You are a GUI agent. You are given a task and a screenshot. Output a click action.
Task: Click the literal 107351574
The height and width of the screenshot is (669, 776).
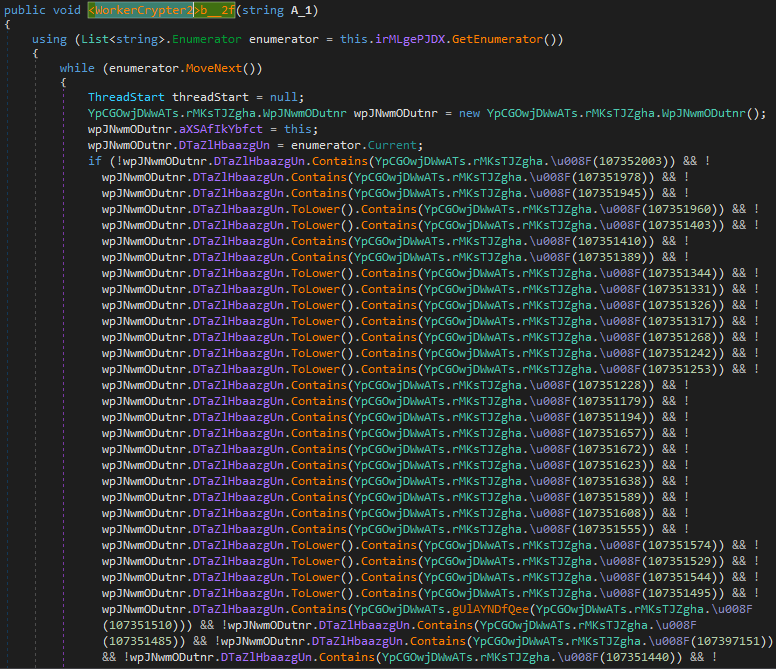point(679,545)
